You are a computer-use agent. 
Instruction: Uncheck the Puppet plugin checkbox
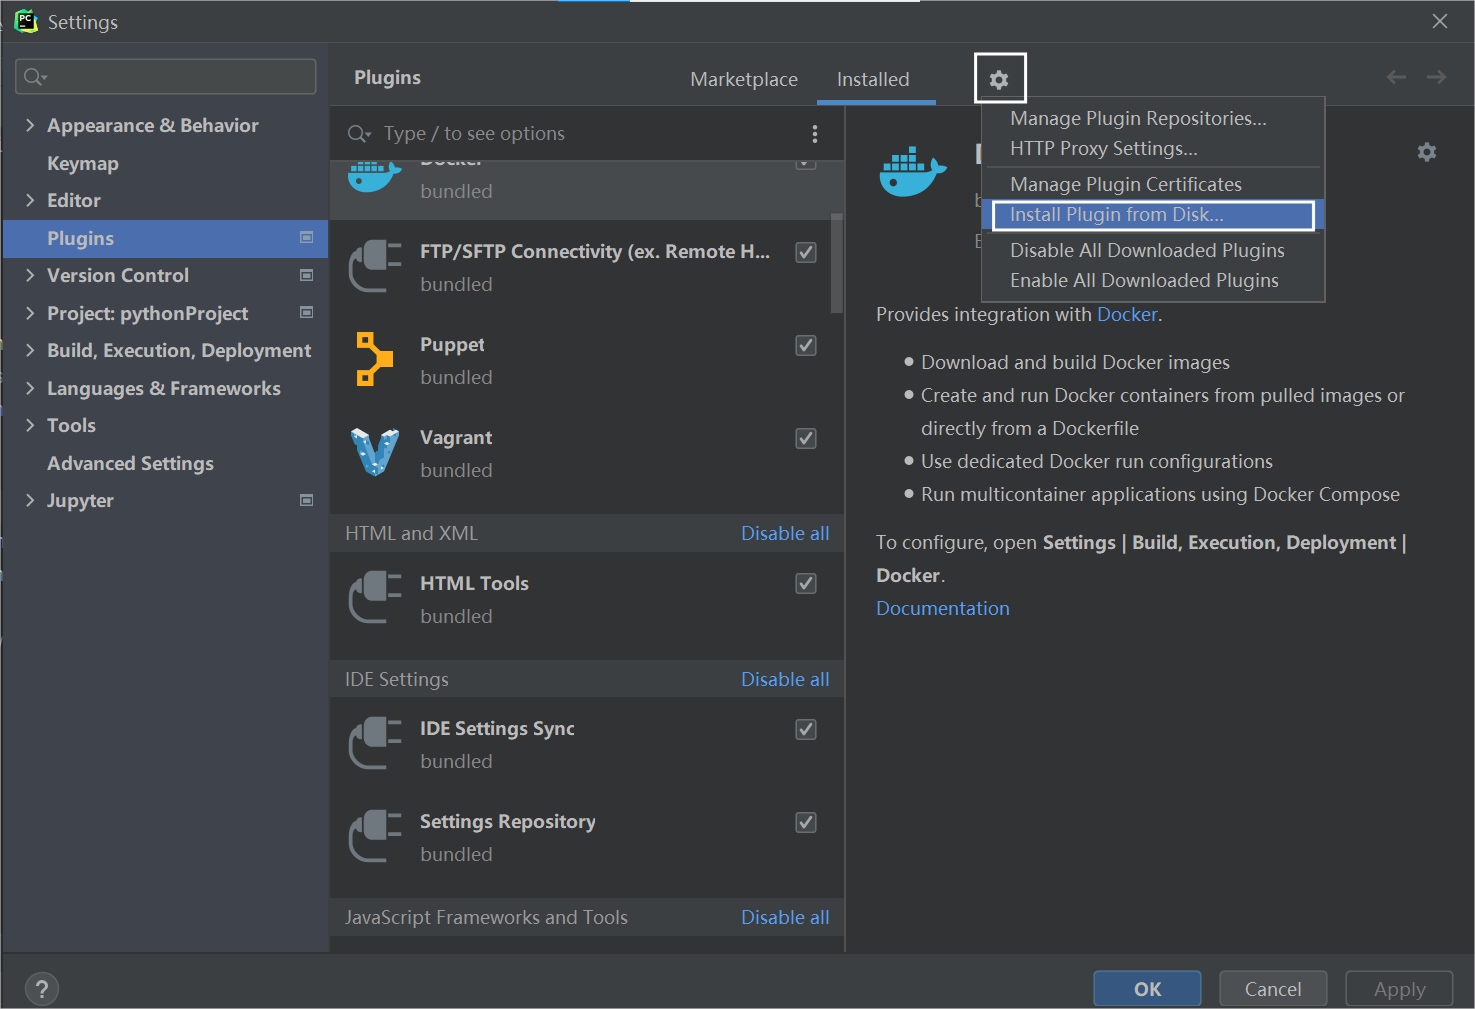[805, 345]
